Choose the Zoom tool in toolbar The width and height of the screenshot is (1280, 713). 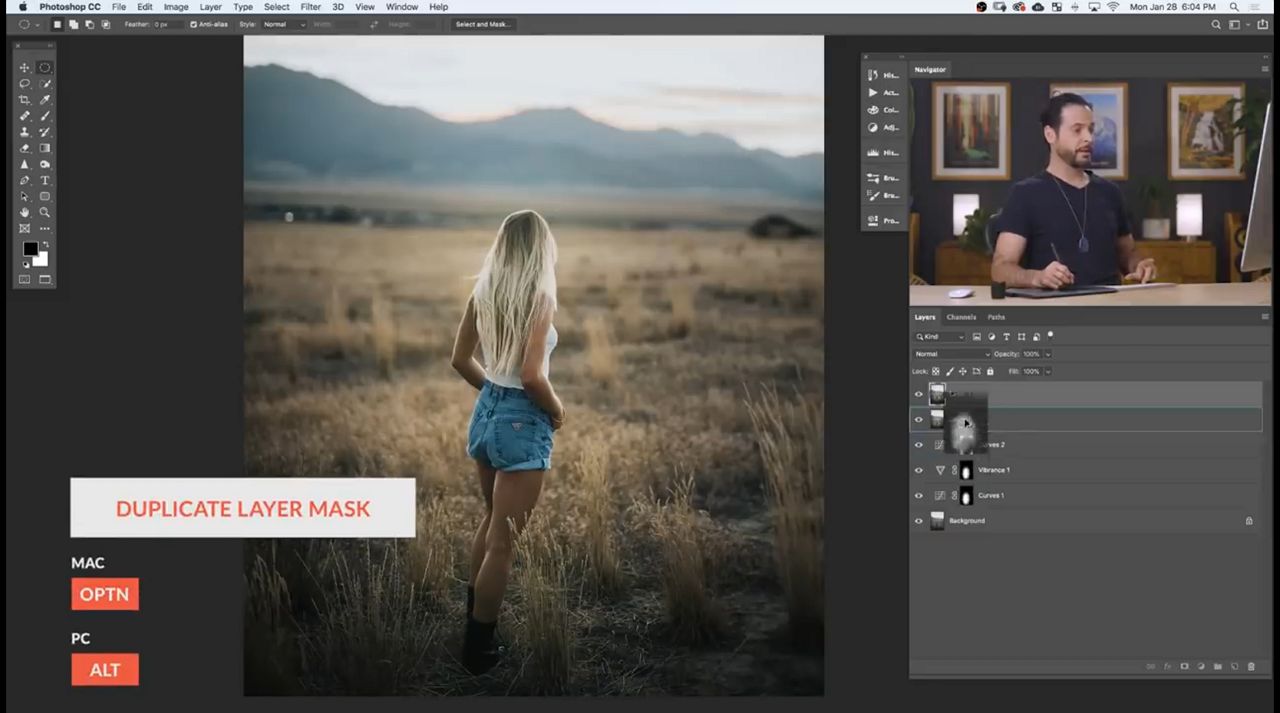[45, 212]
